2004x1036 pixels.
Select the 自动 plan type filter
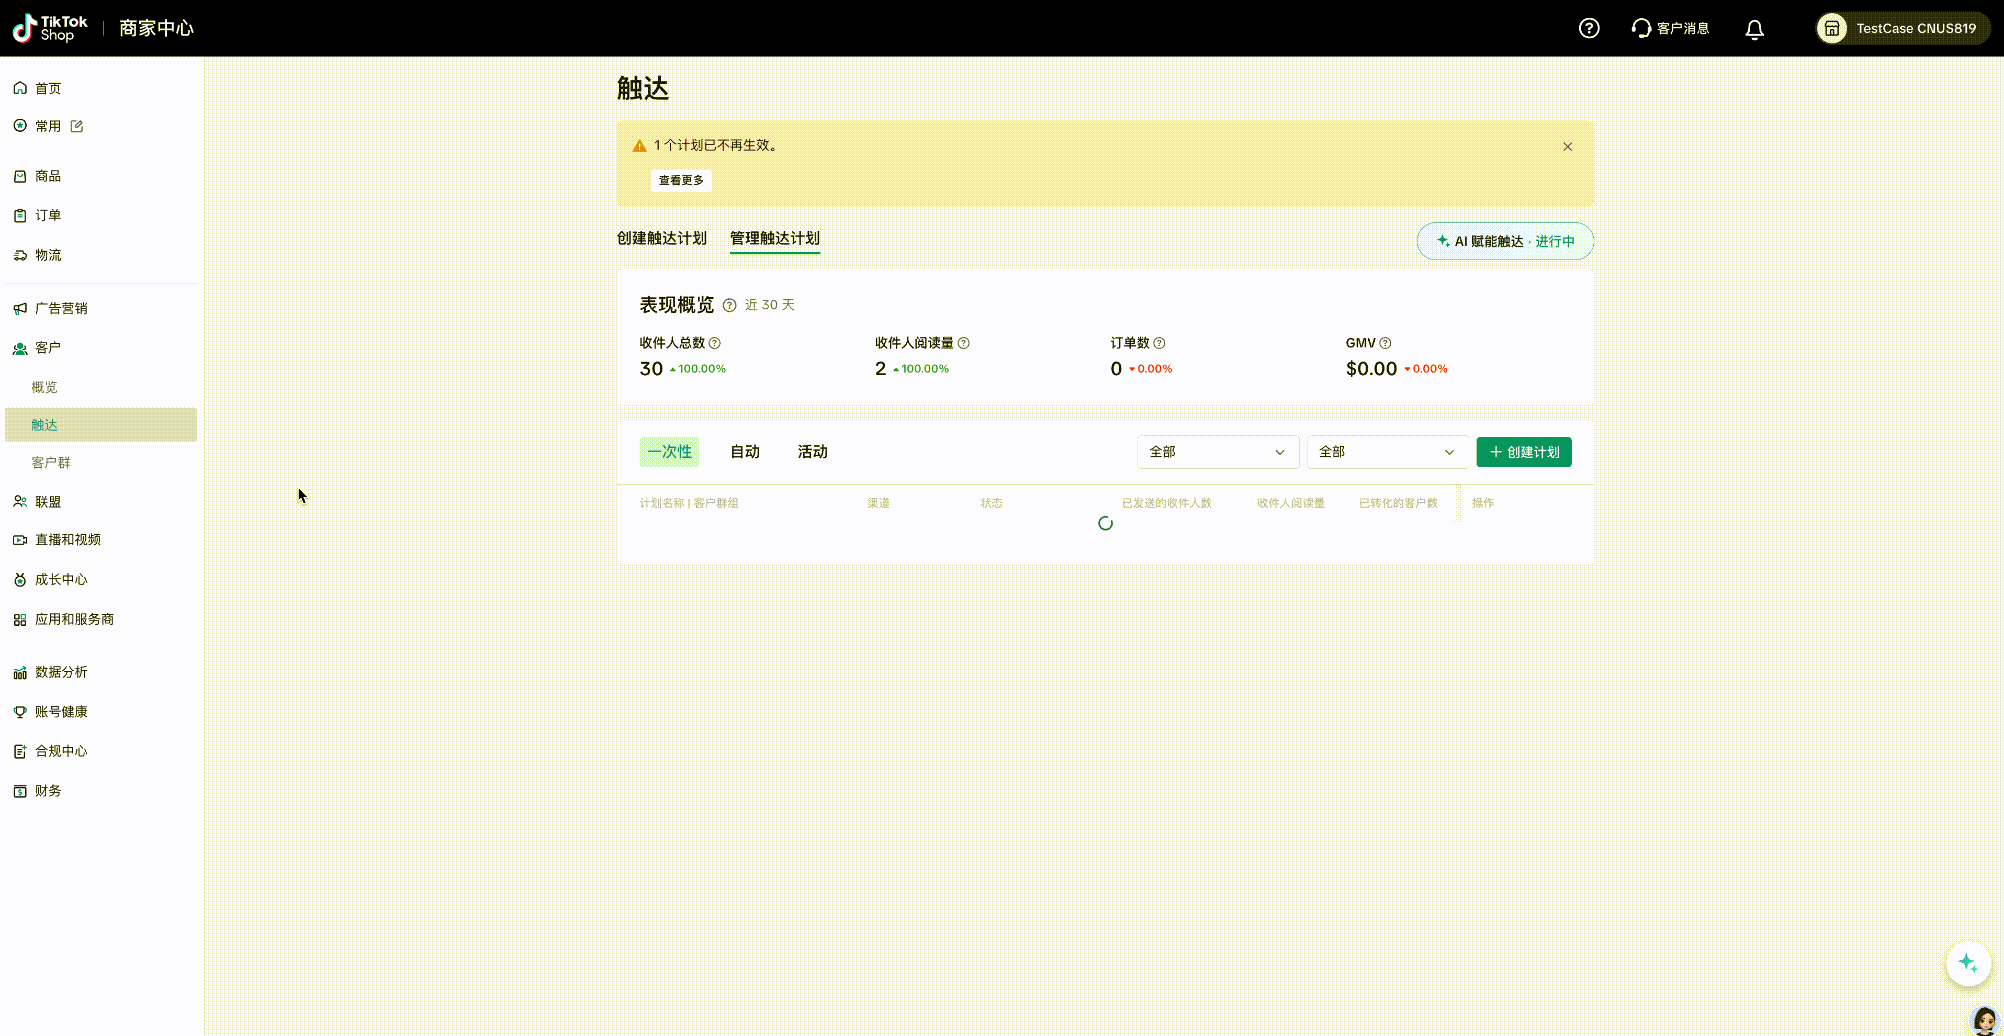pyautogui.click(x=744, y=452)
